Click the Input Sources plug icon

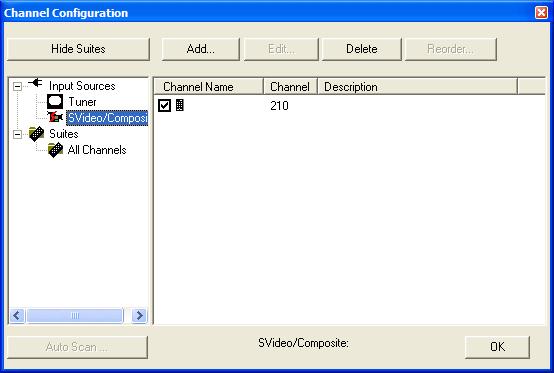(35, 83)
